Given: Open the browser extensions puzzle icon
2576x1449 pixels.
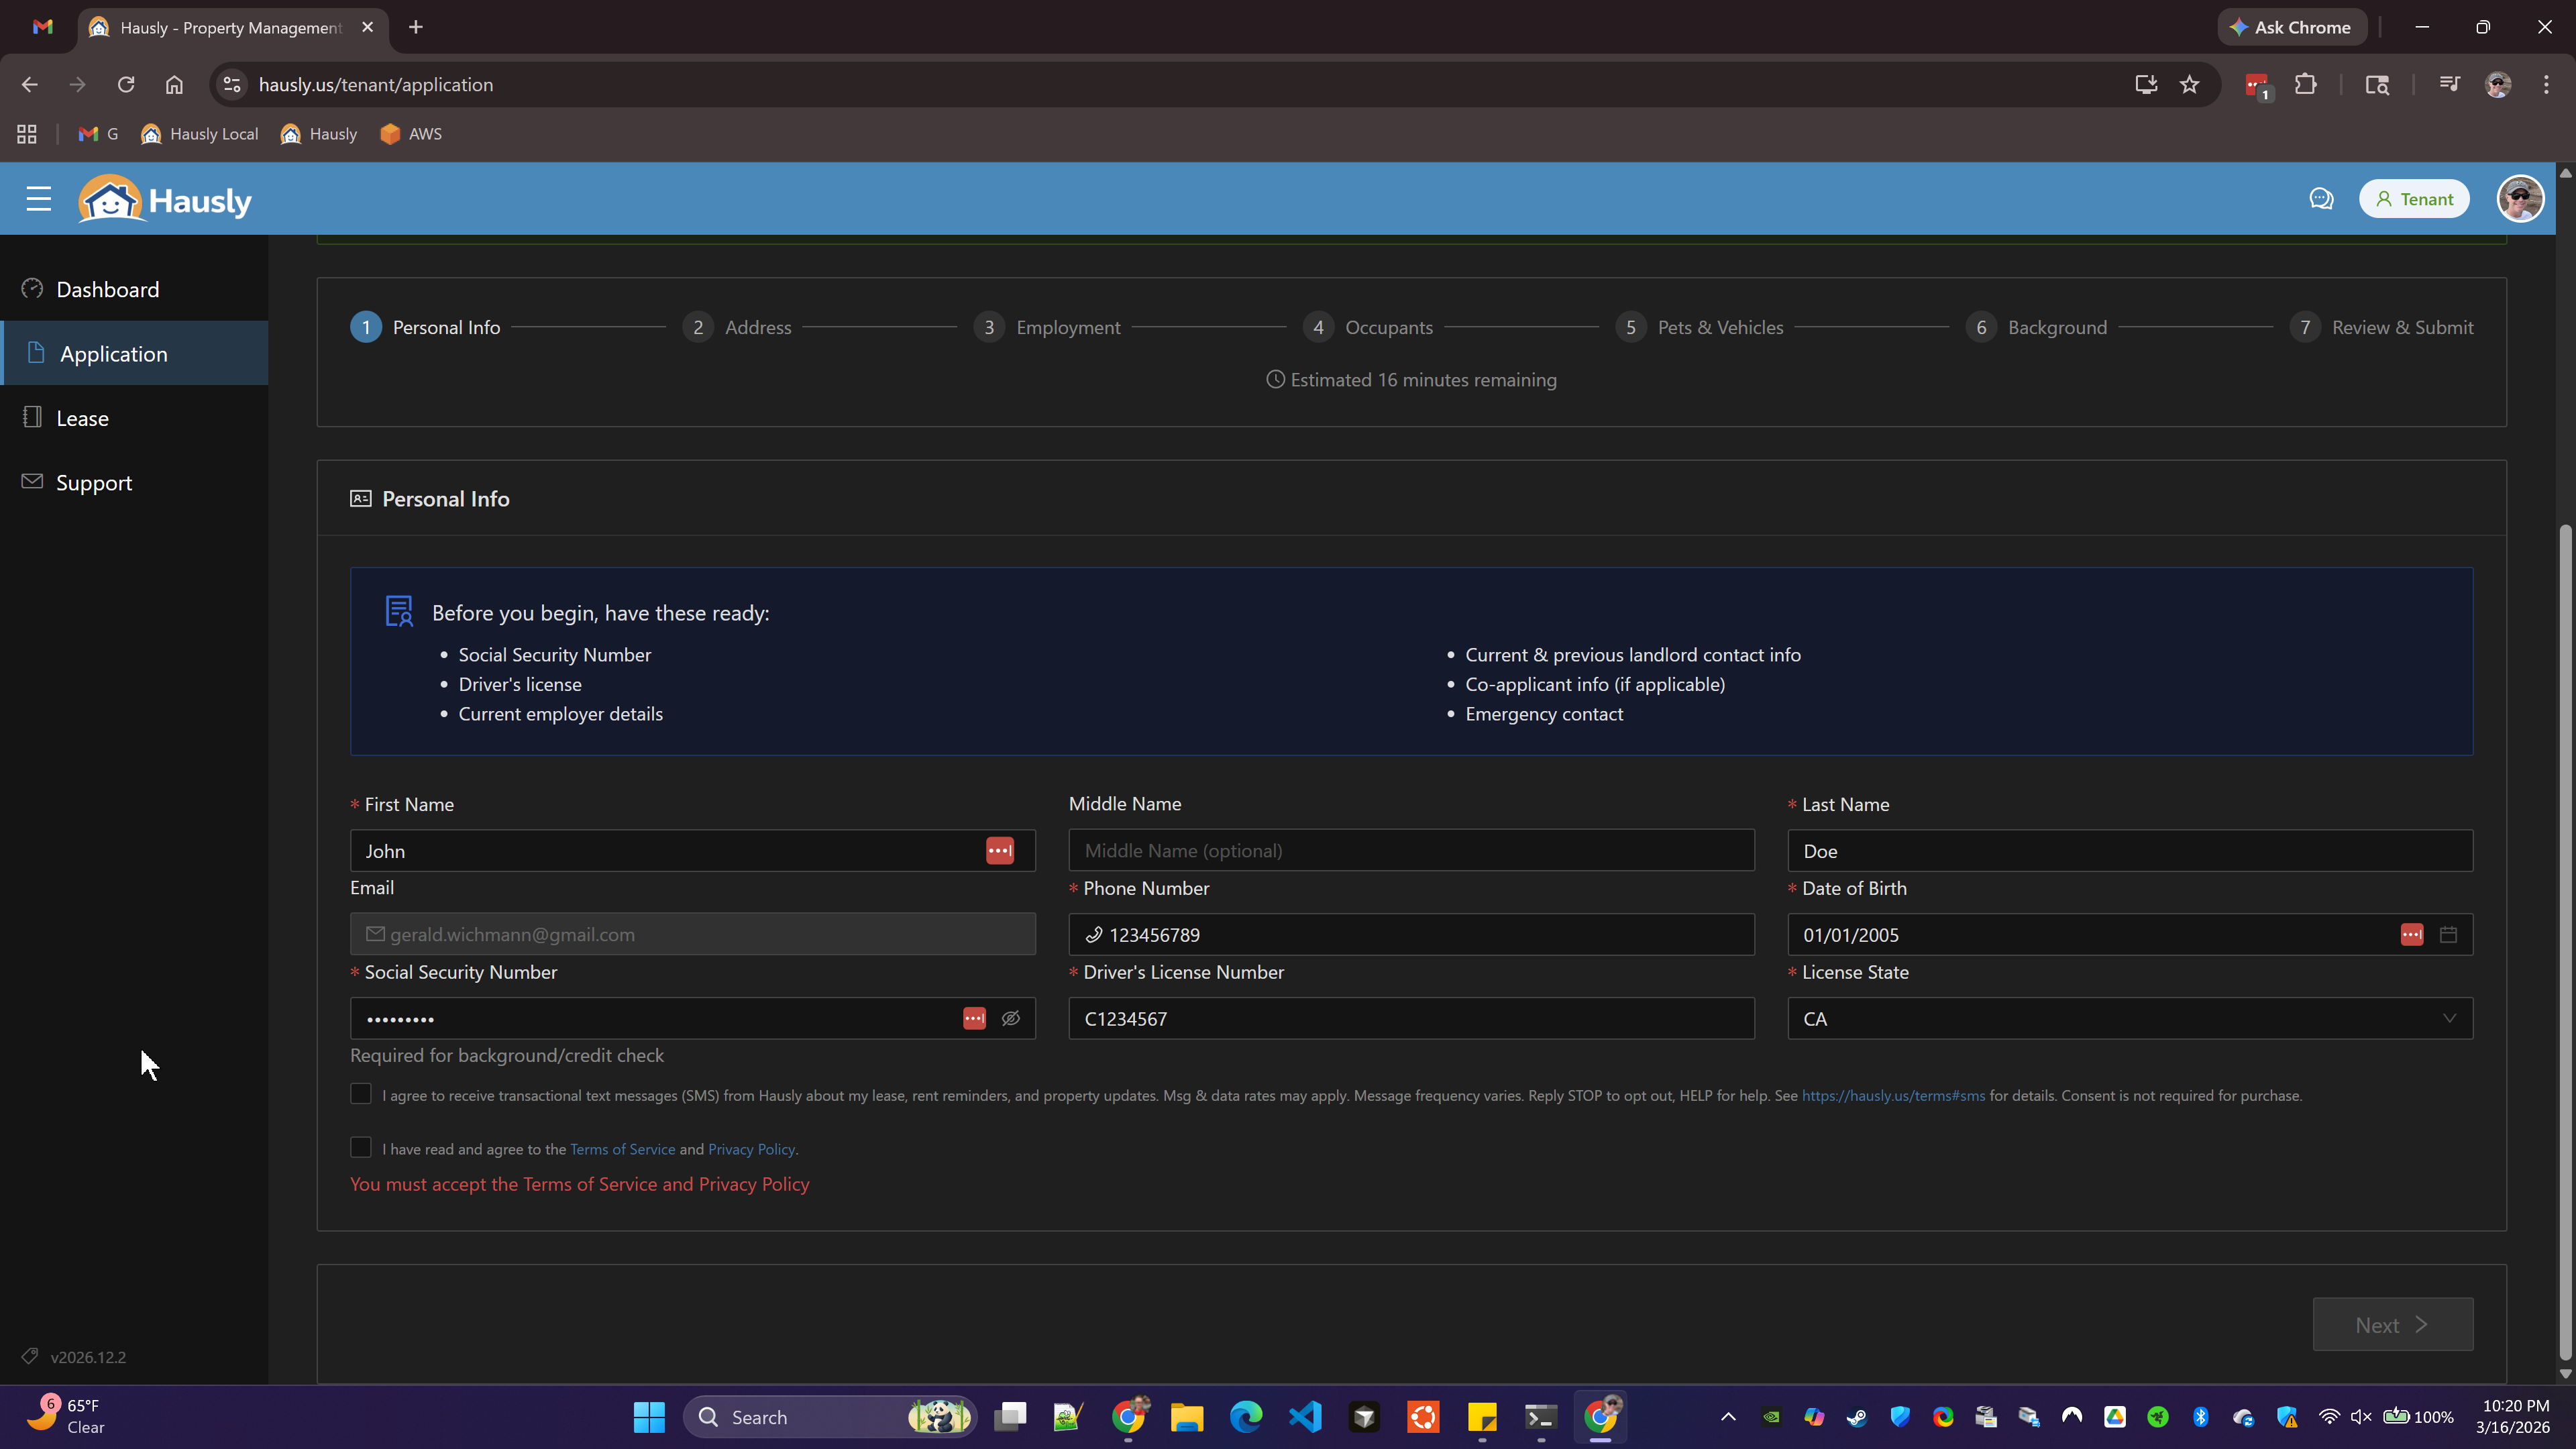Looking at the screenshot, I should click(x=2306, y=85).
